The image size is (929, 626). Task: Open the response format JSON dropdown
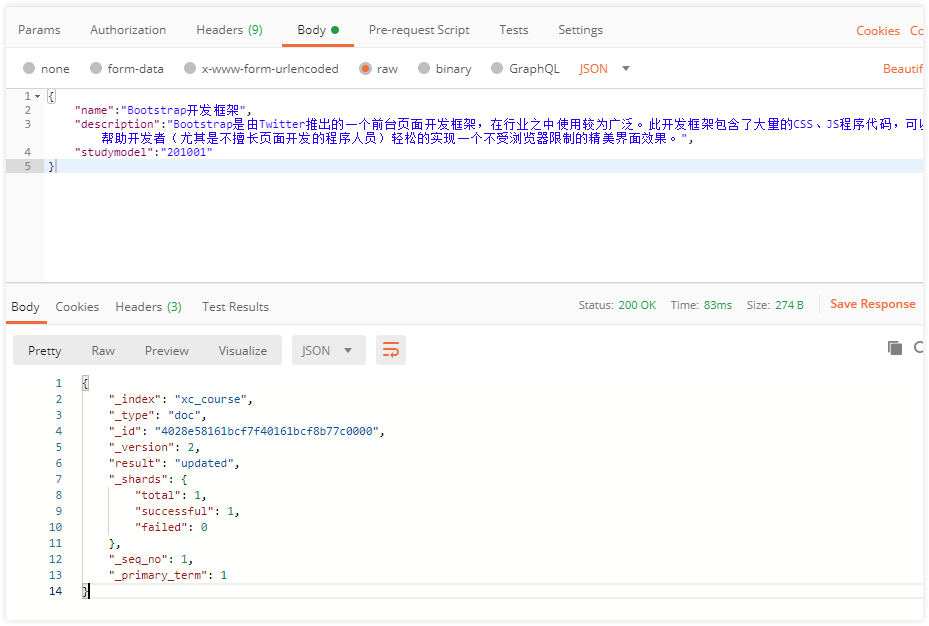pos(328,350)
